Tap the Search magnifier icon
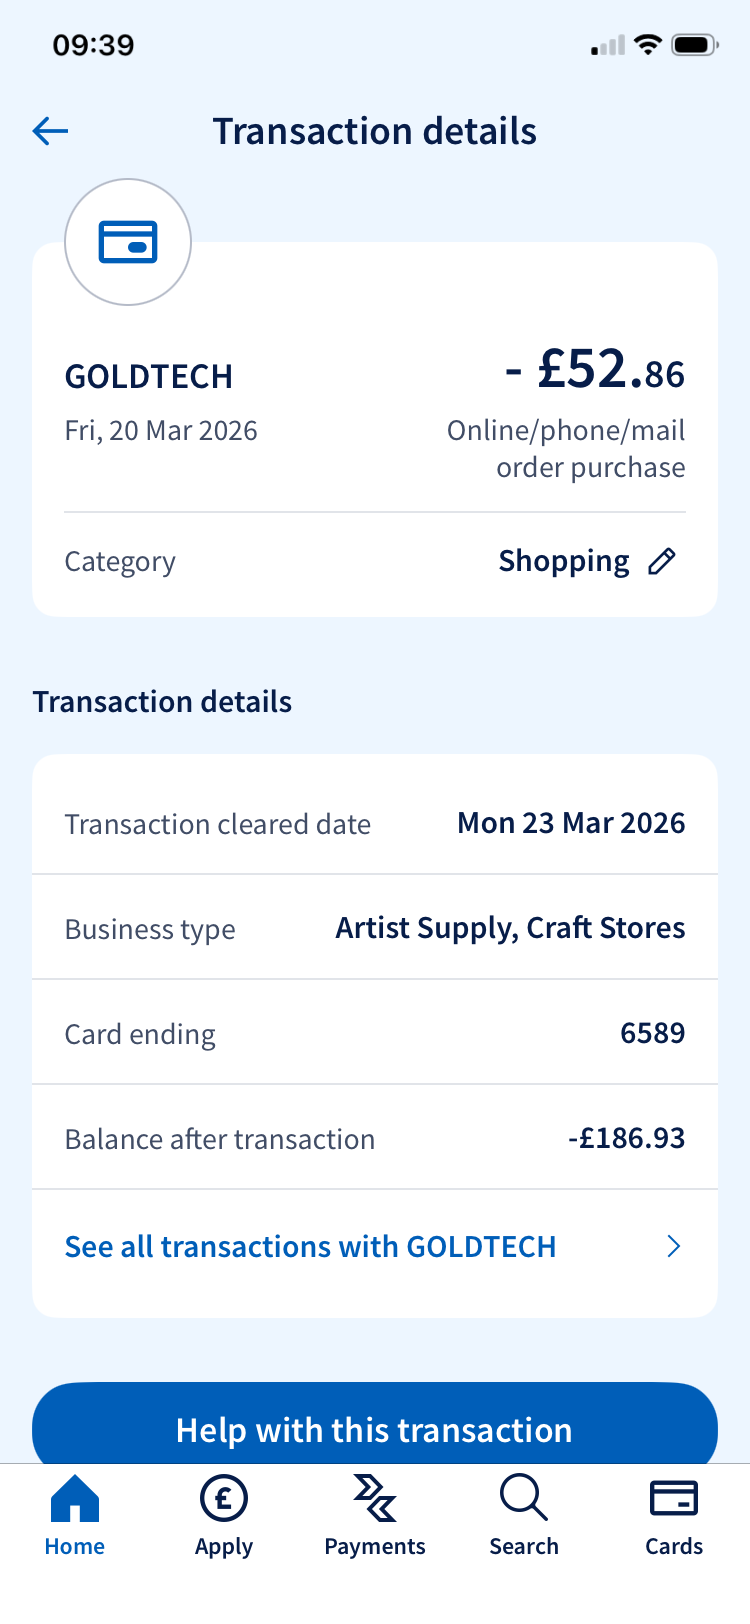 point(523,1499)
